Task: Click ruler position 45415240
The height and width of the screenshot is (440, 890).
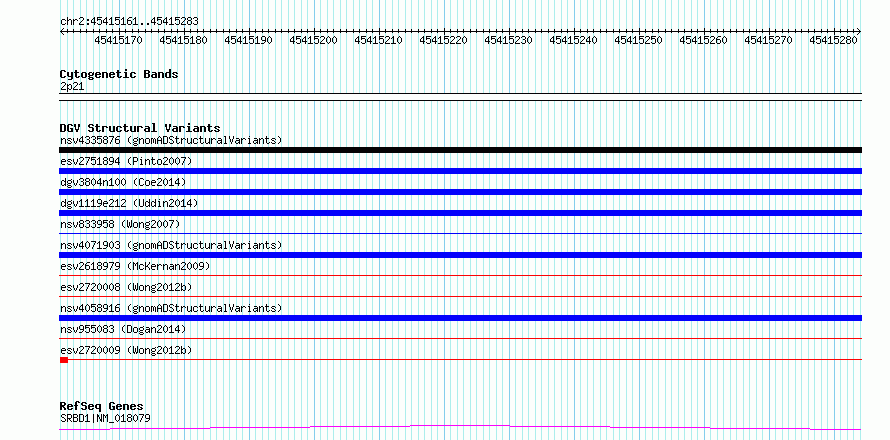Action: pos(573,40)
